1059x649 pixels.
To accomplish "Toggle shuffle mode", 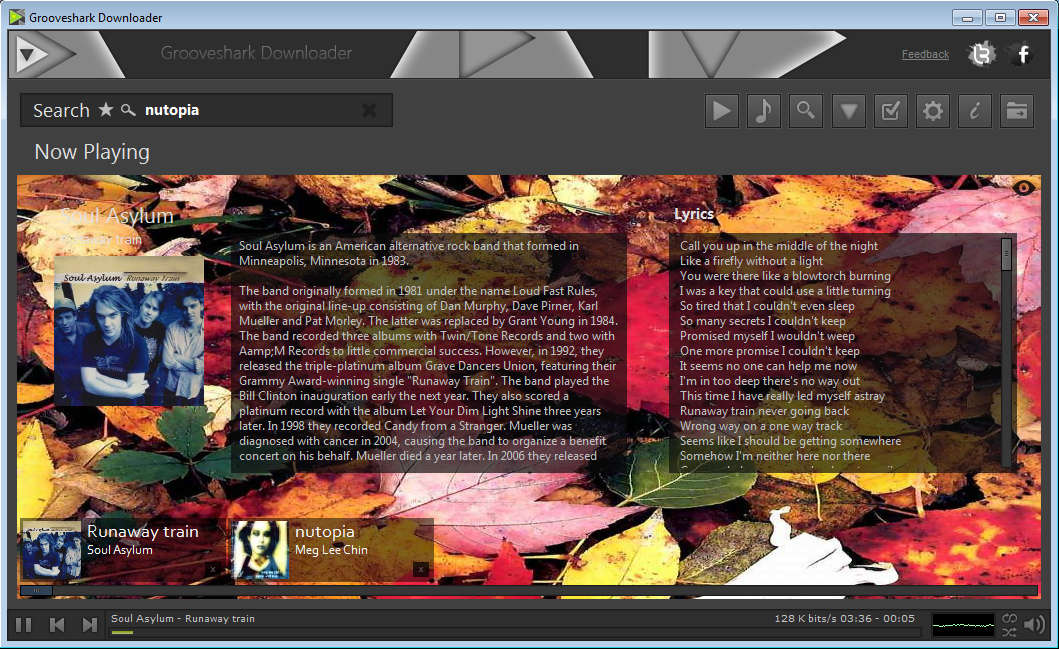I will [x=1009, y=632].
